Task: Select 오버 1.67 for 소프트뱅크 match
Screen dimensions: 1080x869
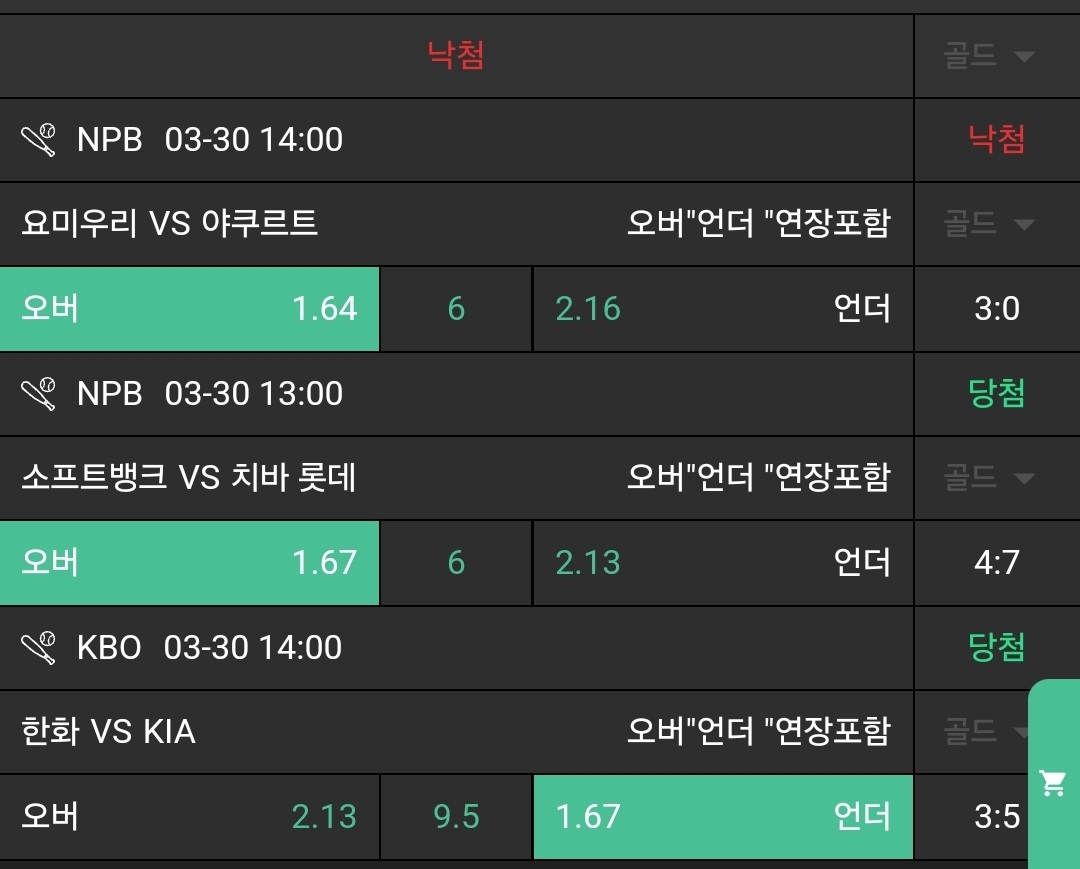Action: click(x=189, y=563)
